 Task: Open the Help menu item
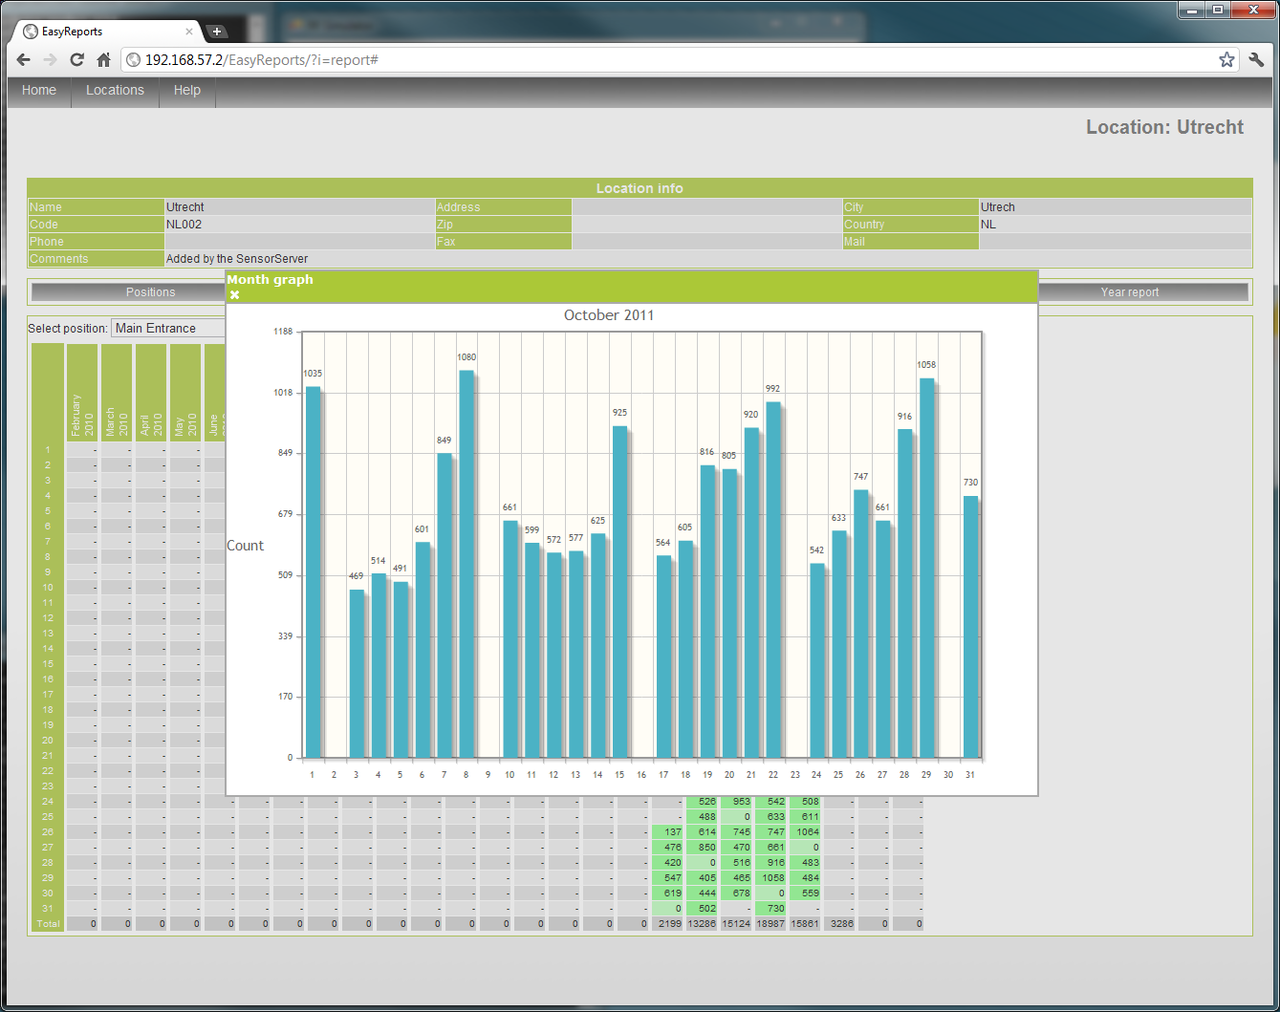[187, 90]
